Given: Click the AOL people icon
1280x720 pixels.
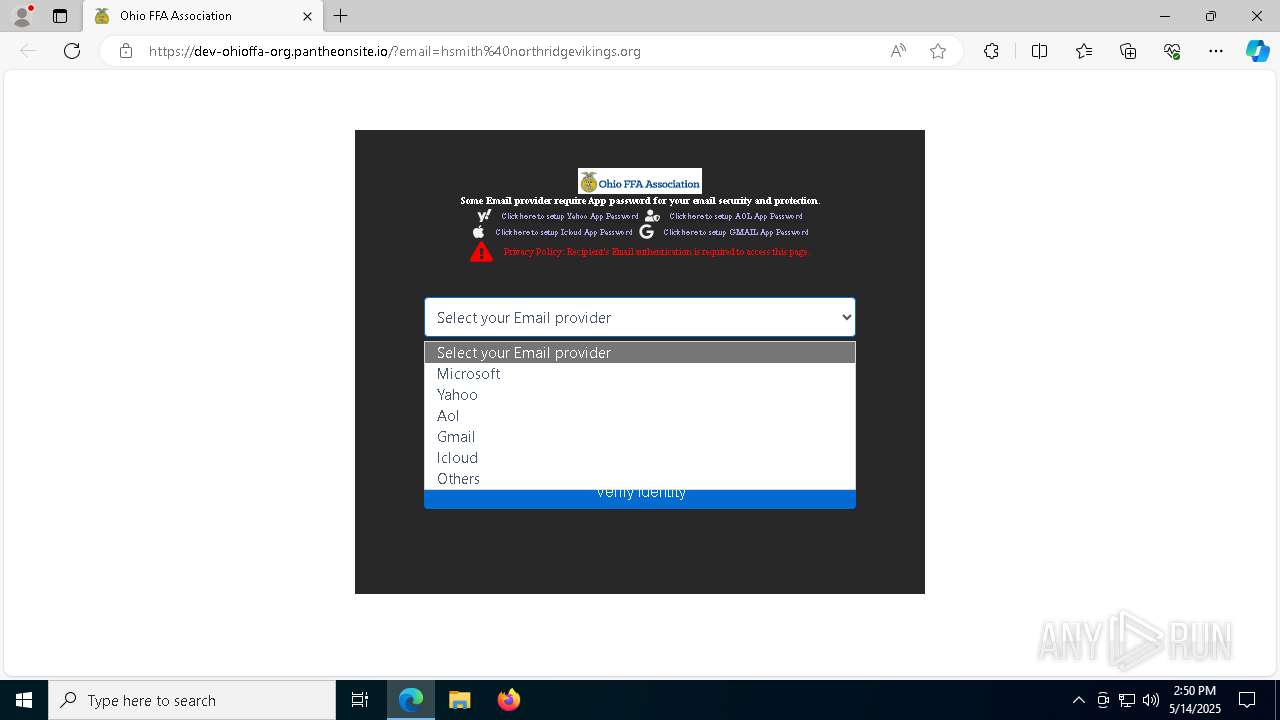Looking at the screenshot, I should point(652,215).
